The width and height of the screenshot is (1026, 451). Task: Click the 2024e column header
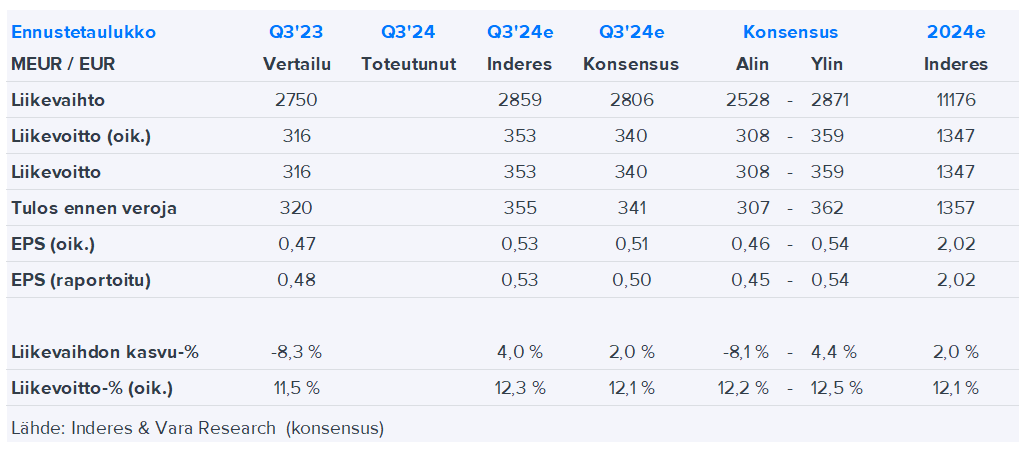pyautogui.click(x=955, y=32)
